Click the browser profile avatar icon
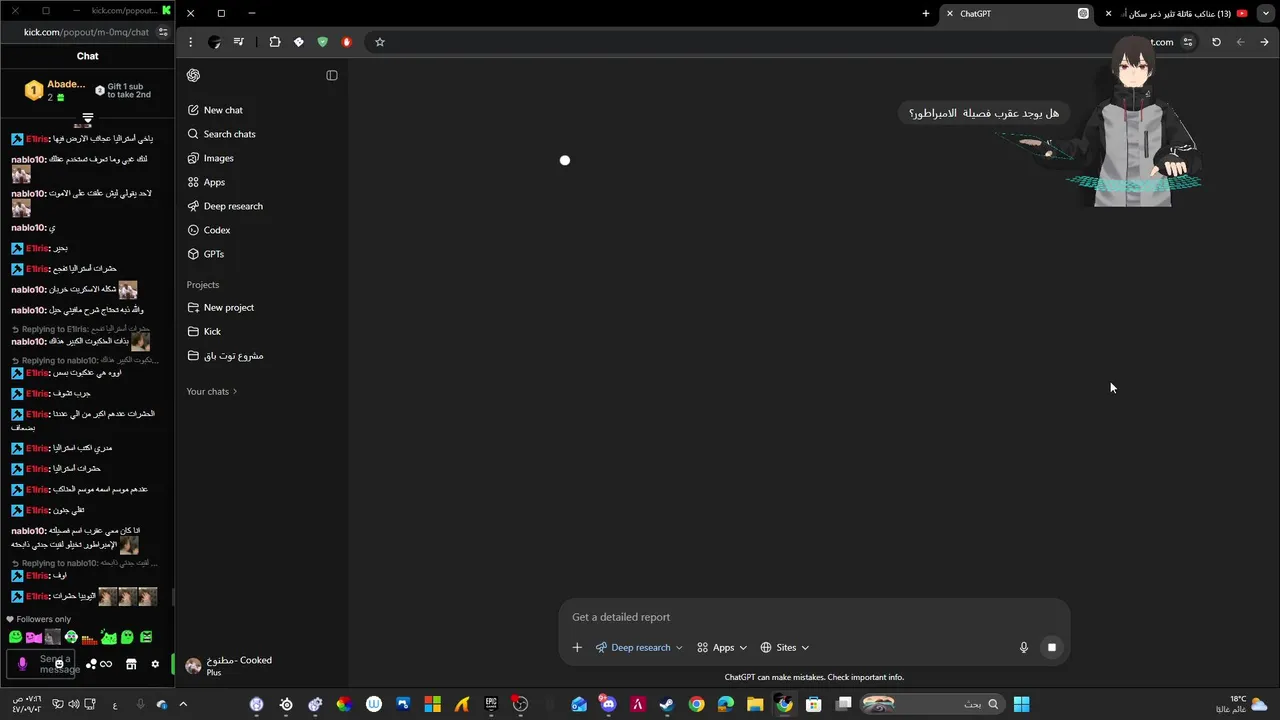This screenshot has height=720, width=1280. [x=214, y=42]
